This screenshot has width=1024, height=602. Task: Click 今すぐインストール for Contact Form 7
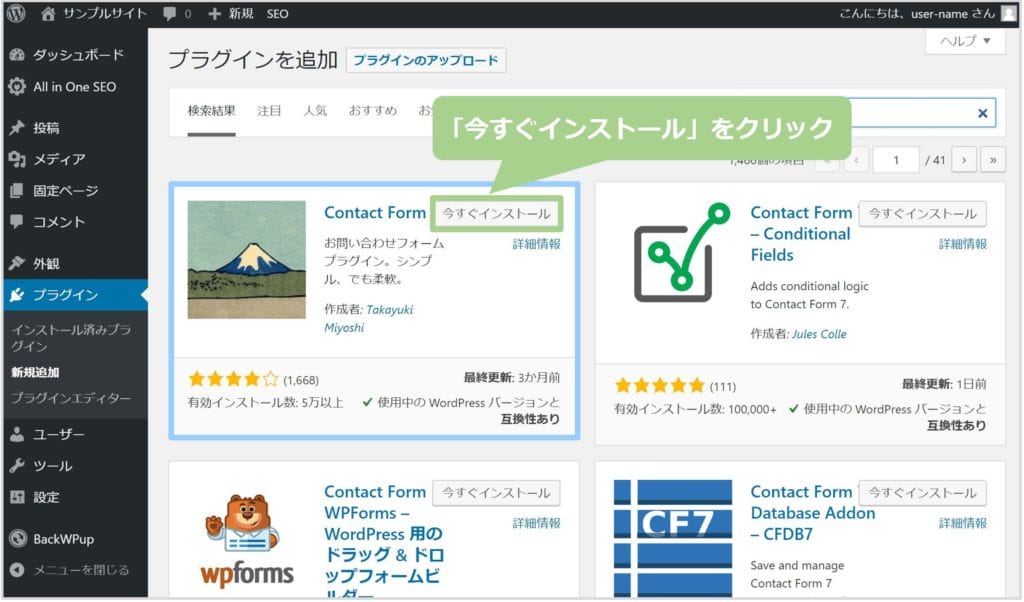496,214
